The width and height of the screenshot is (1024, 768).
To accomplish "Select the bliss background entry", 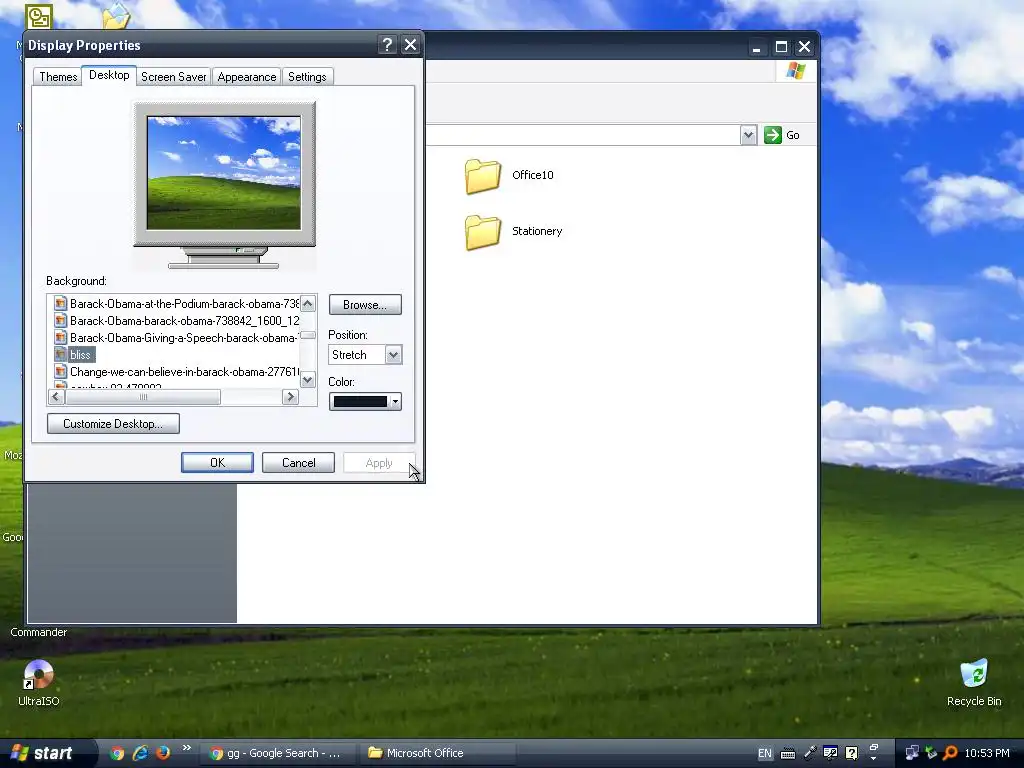I will tap(81, 355).
